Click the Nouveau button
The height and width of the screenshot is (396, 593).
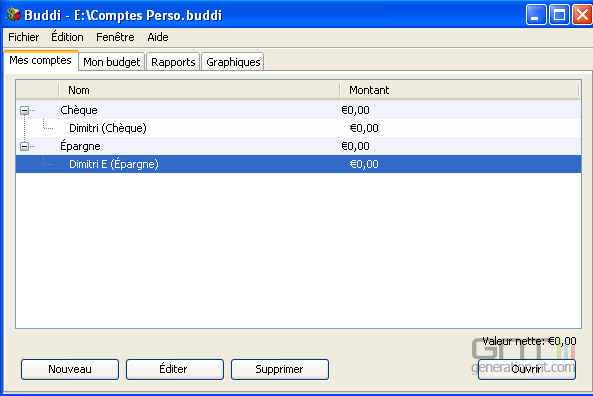[x=70, y=369]
